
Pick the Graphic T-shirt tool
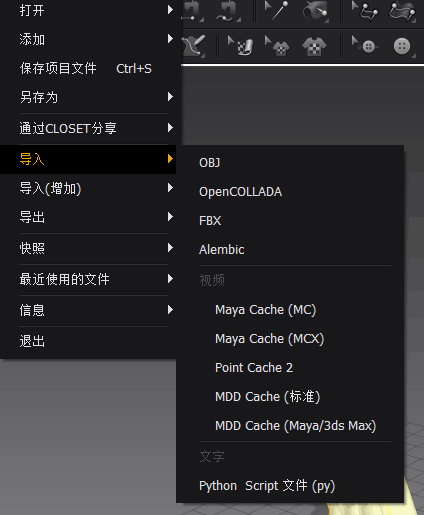tap(314, 46)
